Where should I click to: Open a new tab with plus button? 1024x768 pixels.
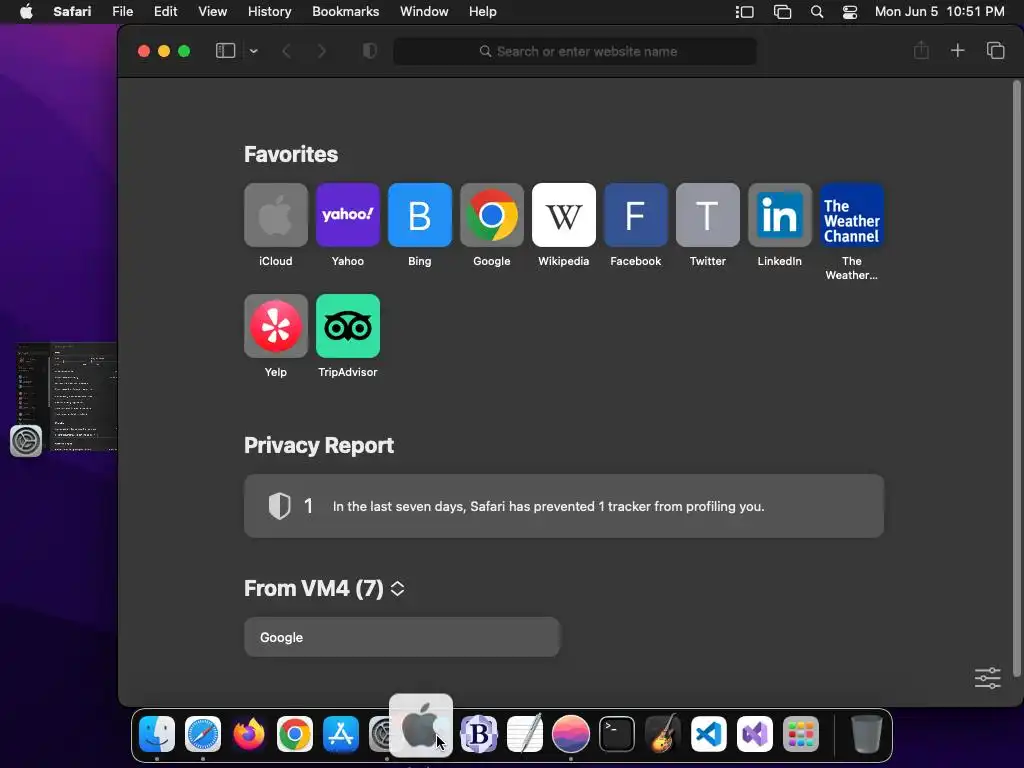tap(957, 50)
